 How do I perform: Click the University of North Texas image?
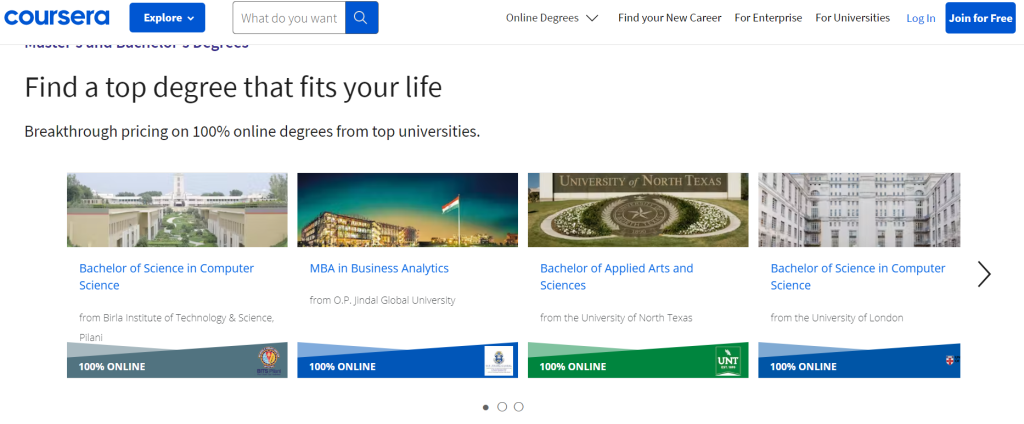point(637,210)
